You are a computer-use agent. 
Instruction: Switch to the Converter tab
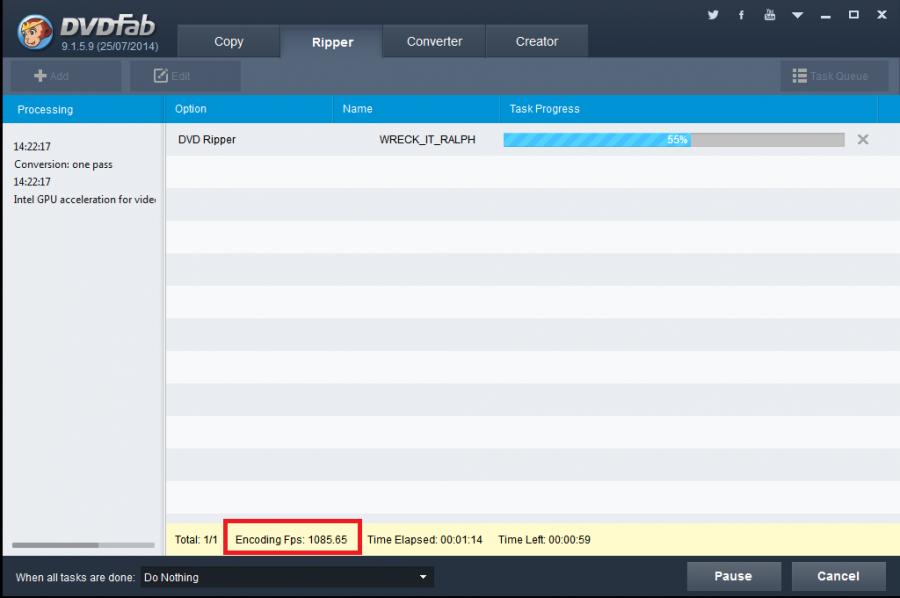tap(434, 41)
